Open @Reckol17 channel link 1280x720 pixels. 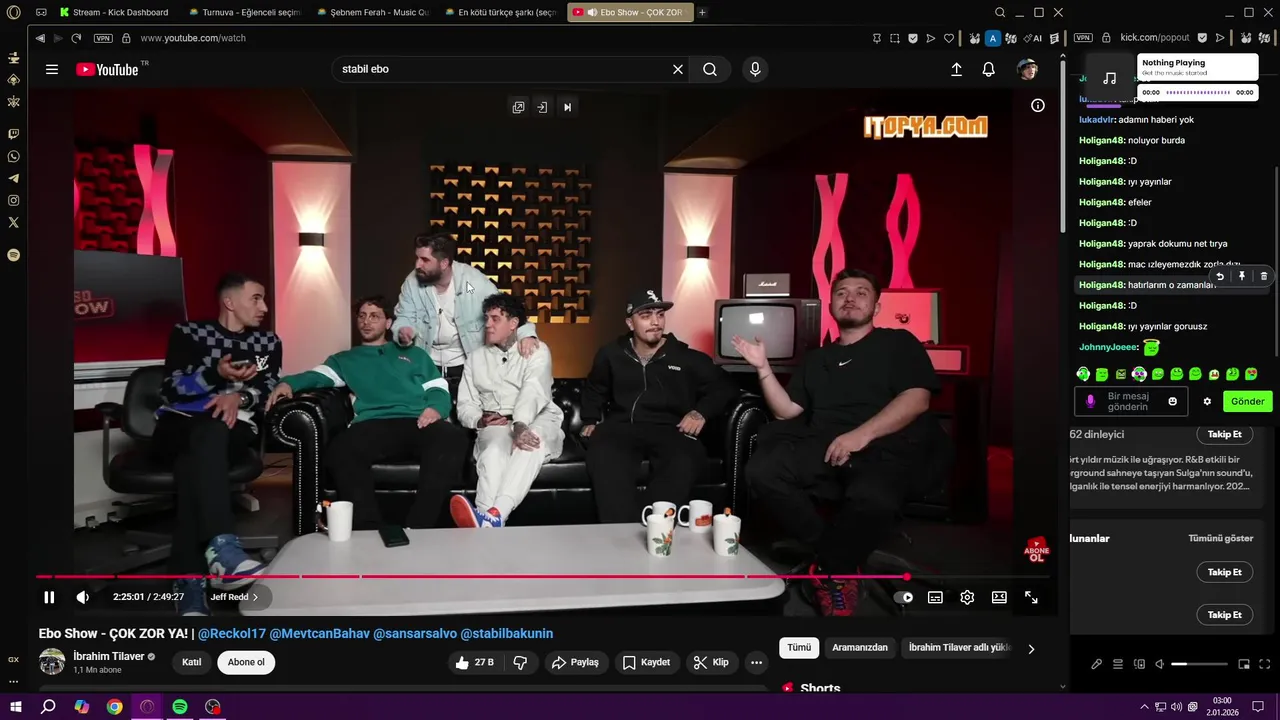click(232, 633)
